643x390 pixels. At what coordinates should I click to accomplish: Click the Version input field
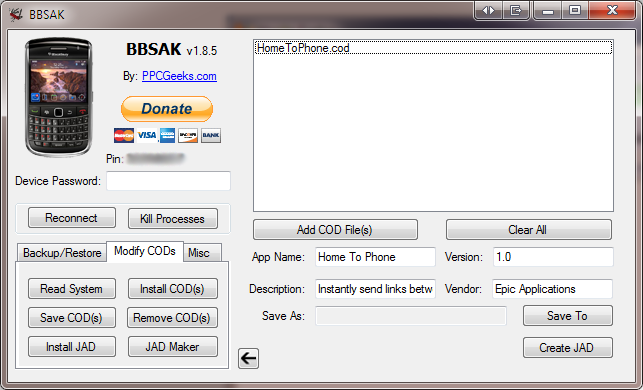553,257
